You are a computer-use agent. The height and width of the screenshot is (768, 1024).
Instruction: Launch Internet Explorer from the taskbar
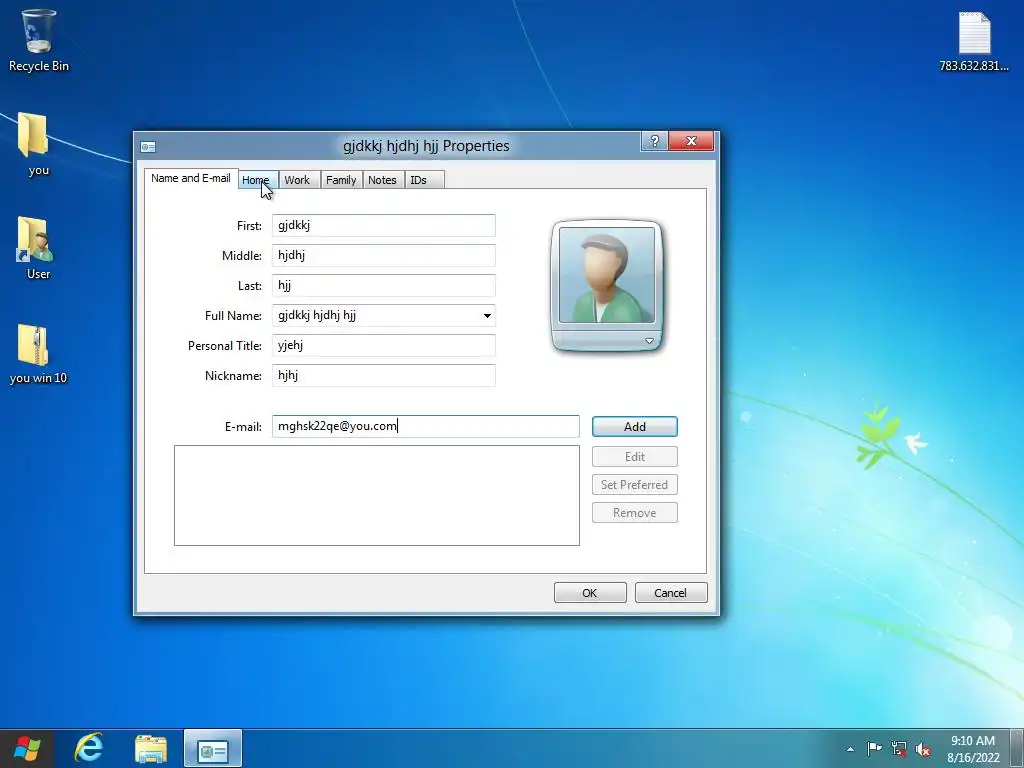click(x=89, y=748)
